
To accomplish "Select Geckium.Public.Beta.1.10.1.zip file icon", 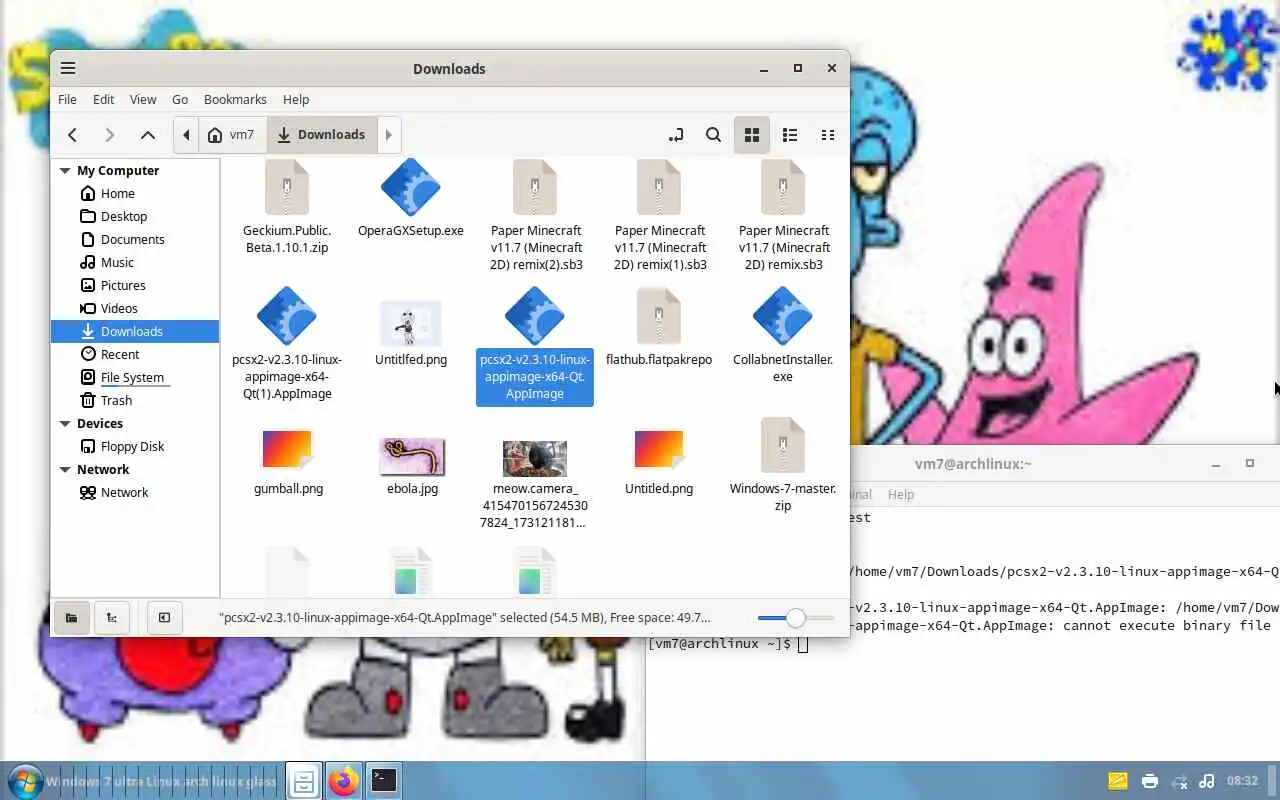I will tap(287, 188).
